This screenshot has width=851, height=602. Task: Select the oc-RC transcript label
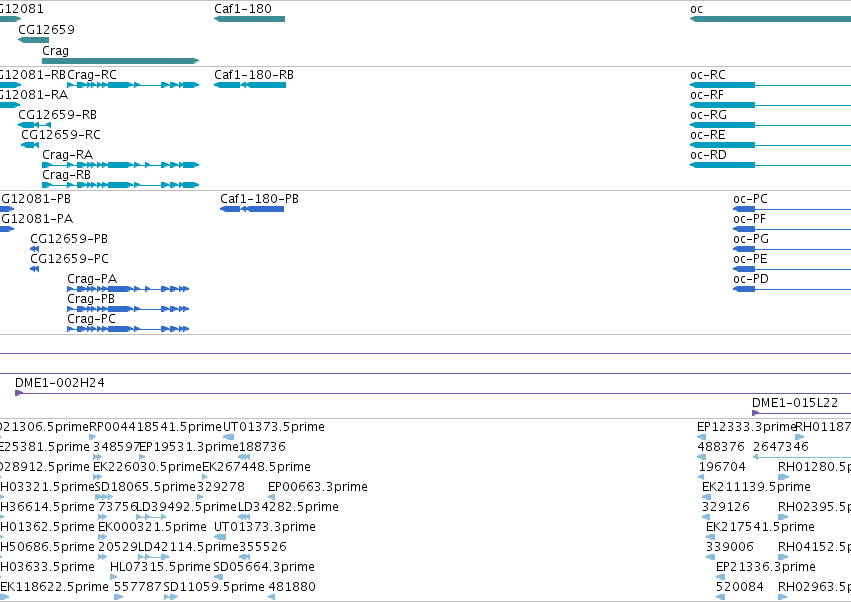(x=708, y=75)
